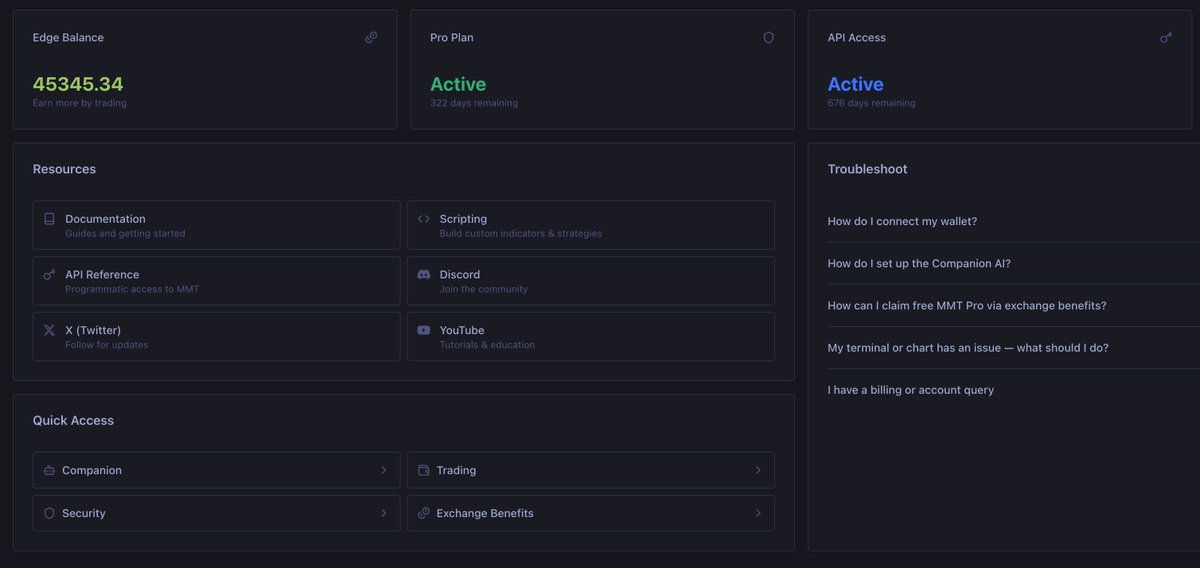
Task: Click the Documentation book icon
Action: [49, 219]
